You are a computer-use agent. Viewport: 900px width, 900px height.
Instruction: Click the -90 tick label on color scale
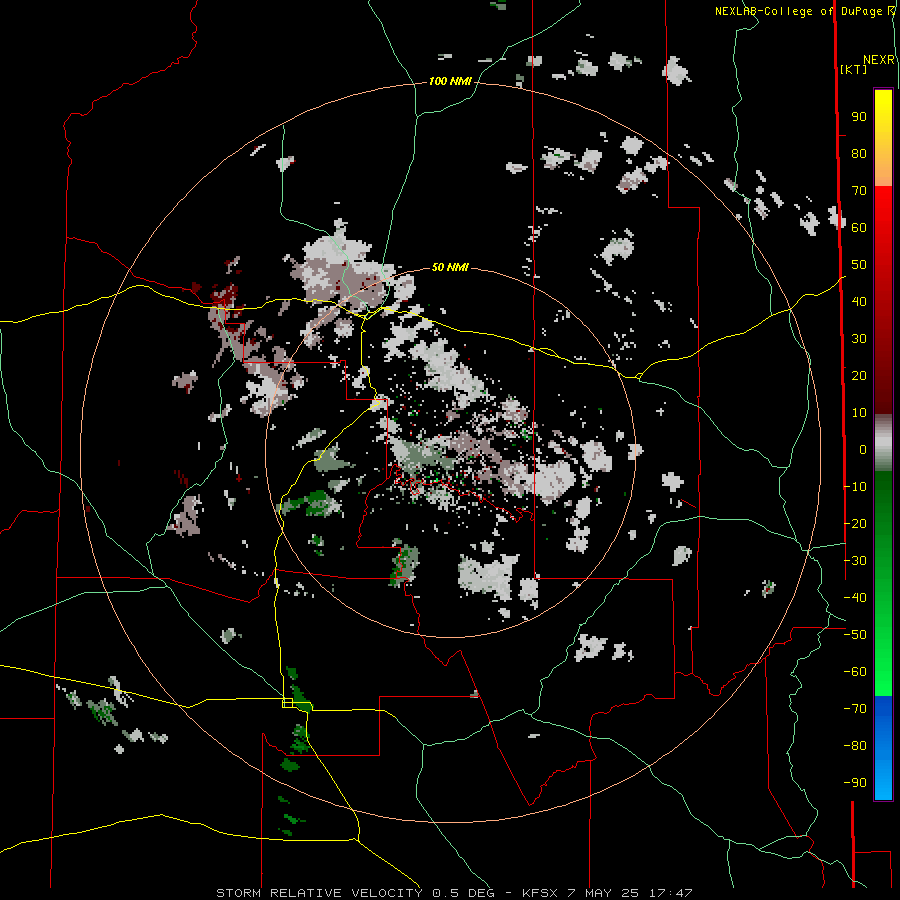855,783
